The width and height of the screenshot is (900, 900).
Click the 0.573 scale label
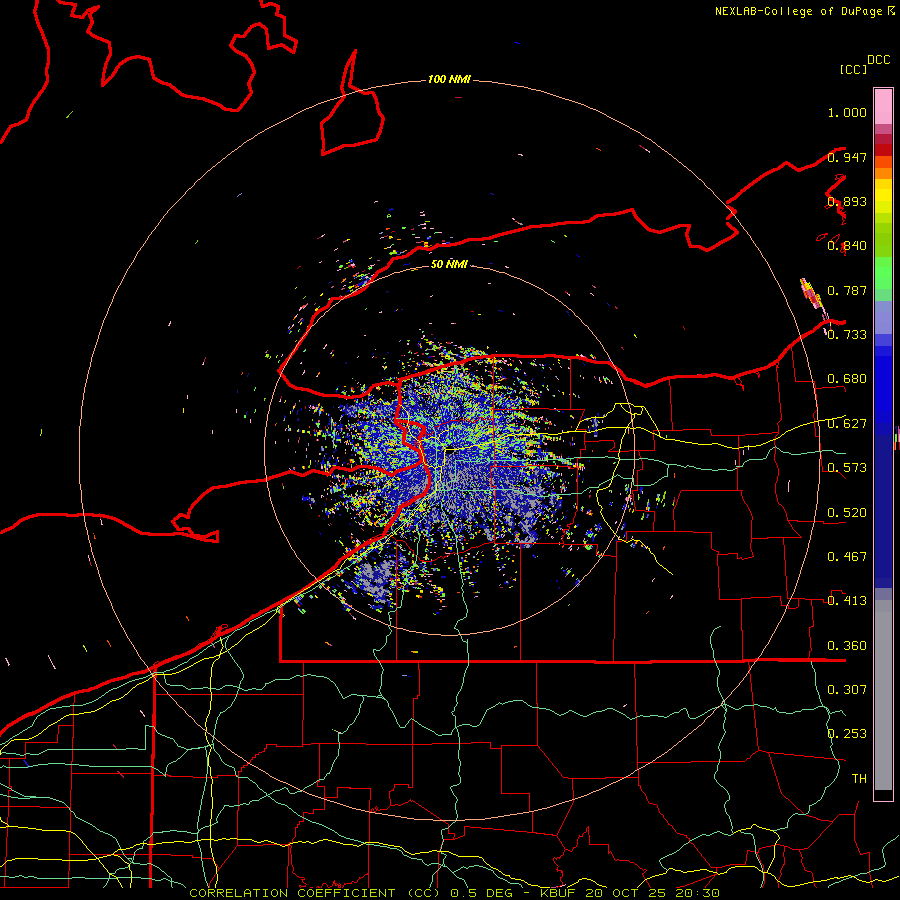click(x=847, y=468)
